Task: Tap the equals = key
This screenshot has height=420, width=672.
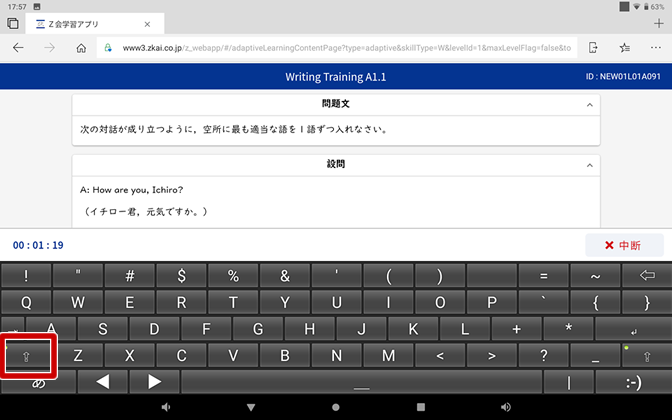Action: click(x=543, y=275)
